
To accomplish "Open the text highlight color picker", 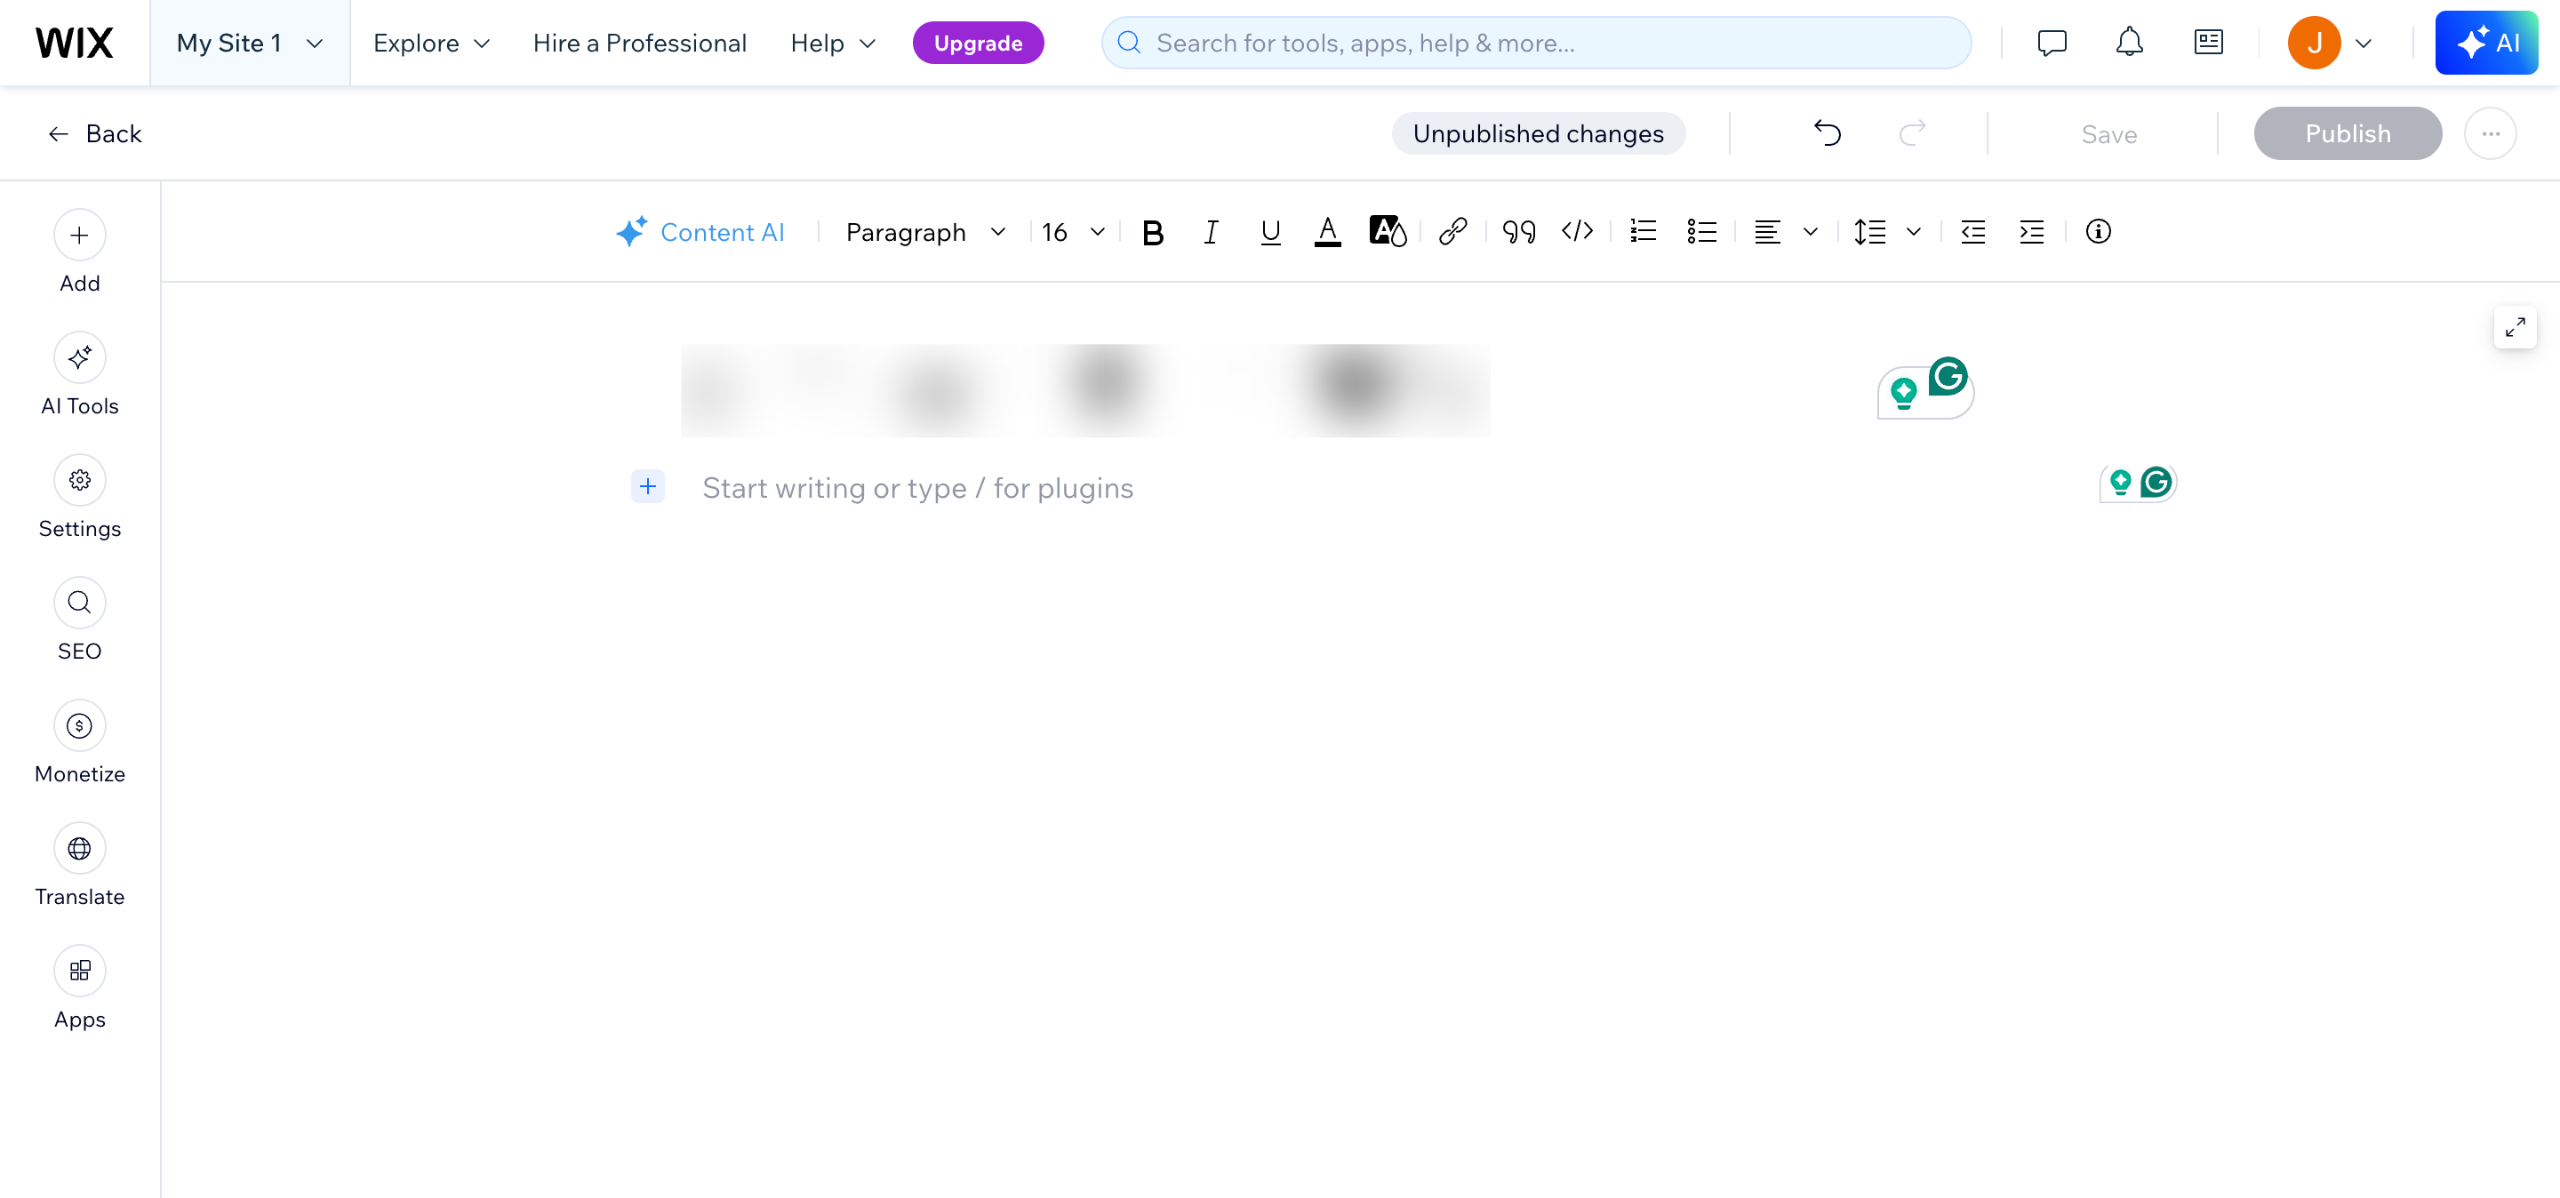I will pos(1387,232).
